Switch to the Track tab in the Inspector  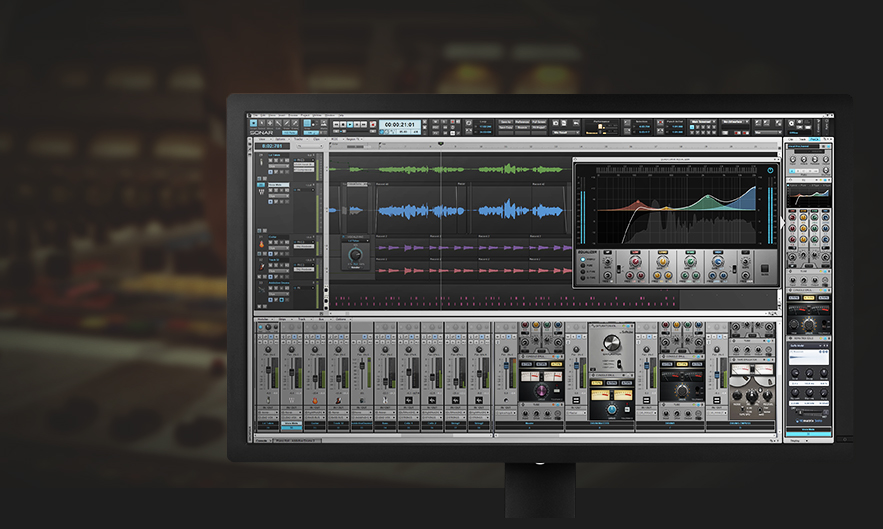coord(802,139)
